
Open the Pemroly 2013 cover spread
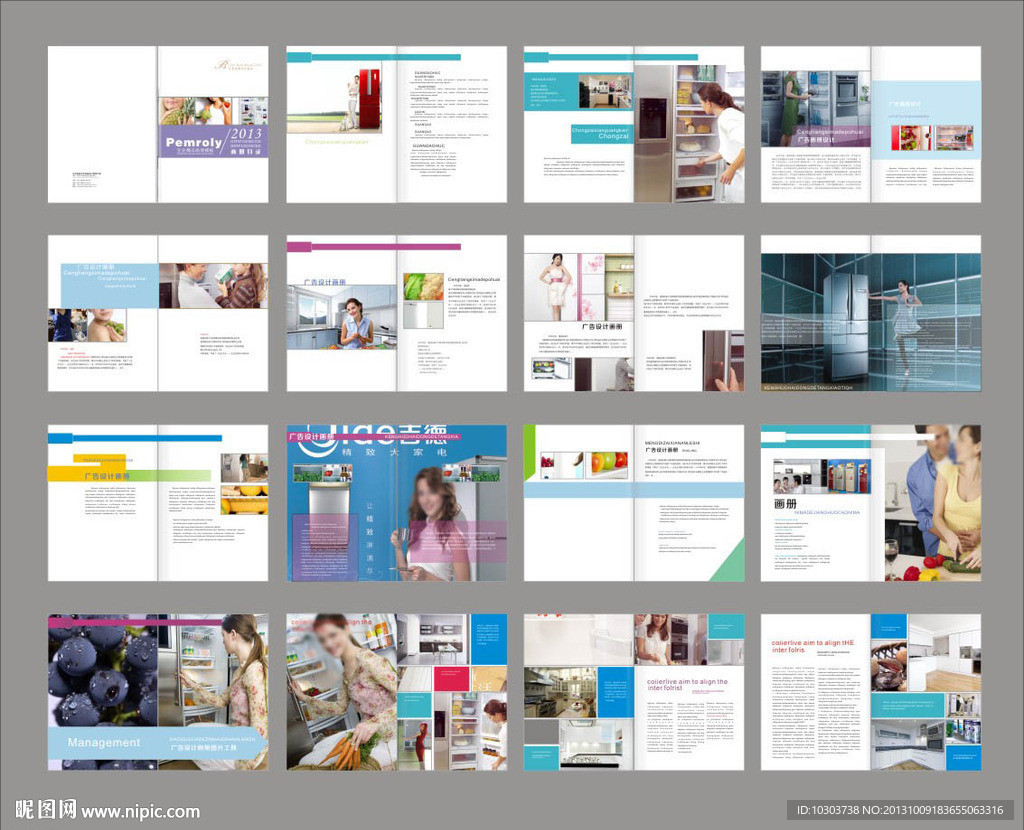click(158, 124)
